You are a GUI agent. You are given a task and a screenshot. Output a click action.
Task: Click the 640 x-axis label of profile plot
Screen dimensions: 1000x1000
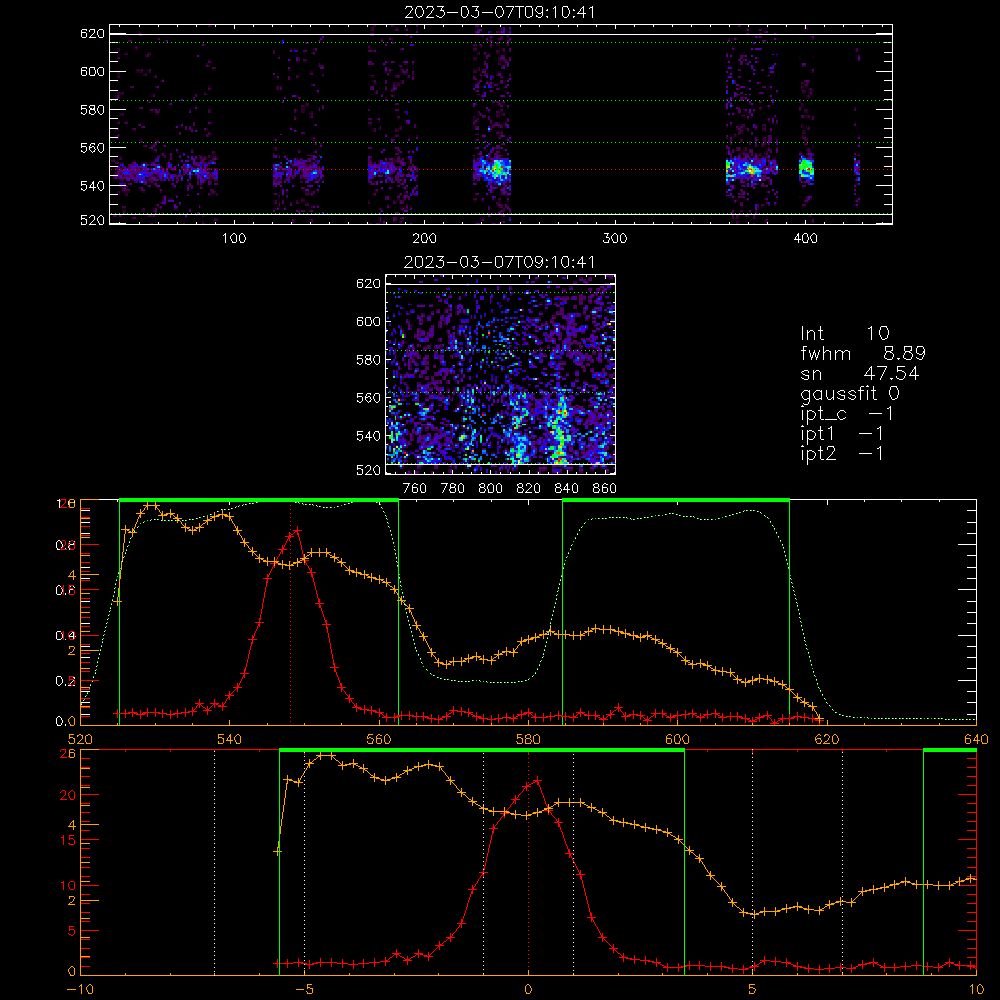click(x=976, y=739)
